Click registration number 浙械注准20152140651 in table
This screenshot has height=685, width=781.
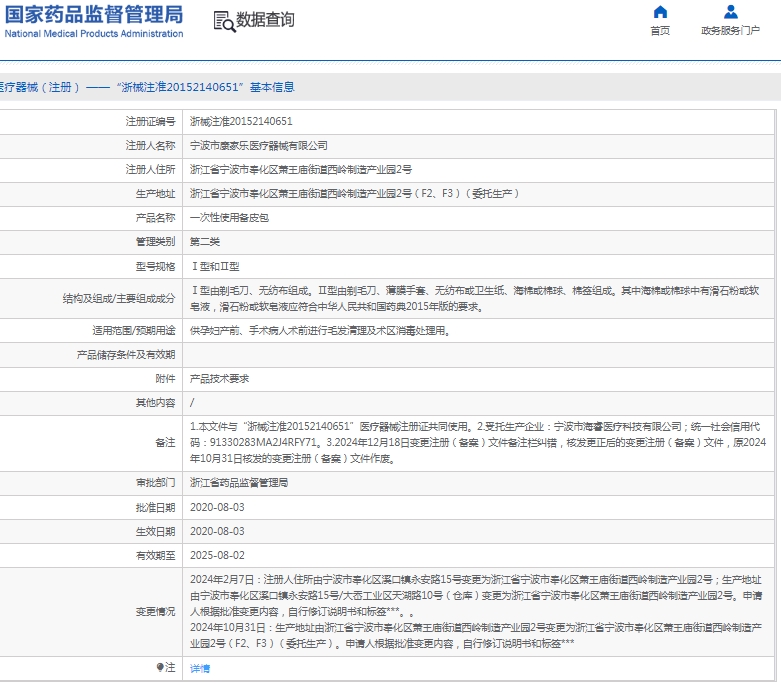[241, 121]
